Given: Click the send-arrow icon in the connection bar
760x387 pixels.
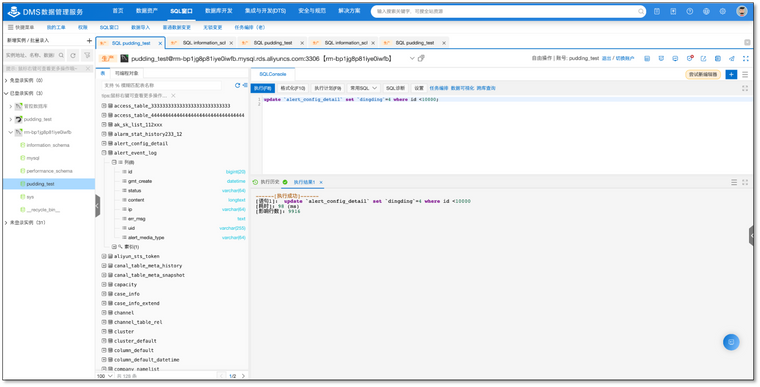Looking at the screenshot, I should tap(732, 58).
